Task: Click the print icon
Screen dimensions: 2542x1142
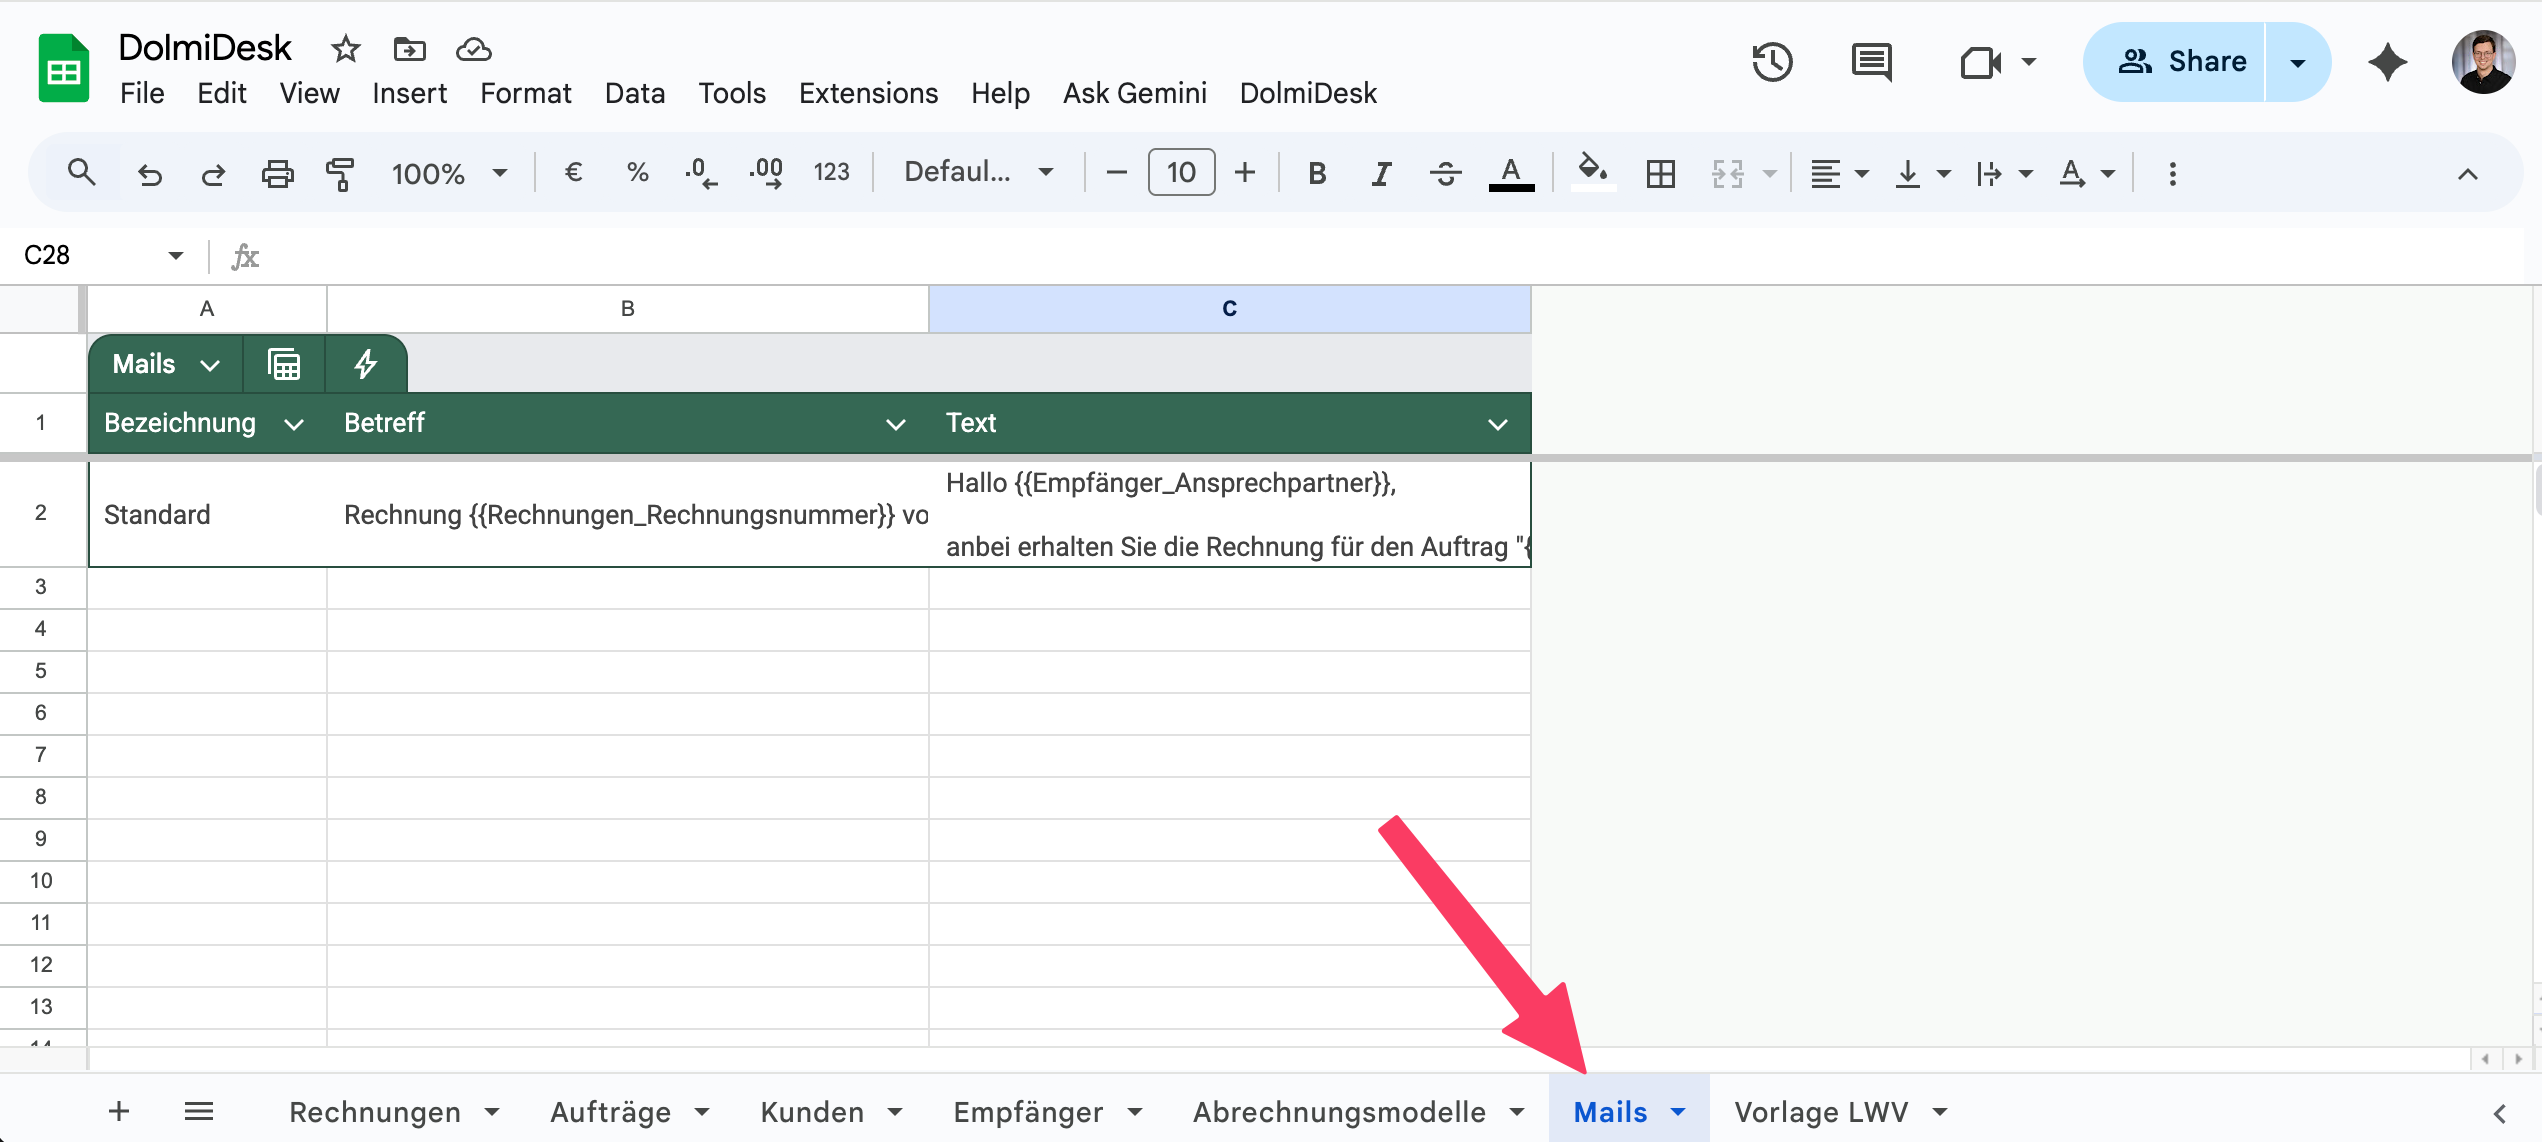Action: [277, 174]
